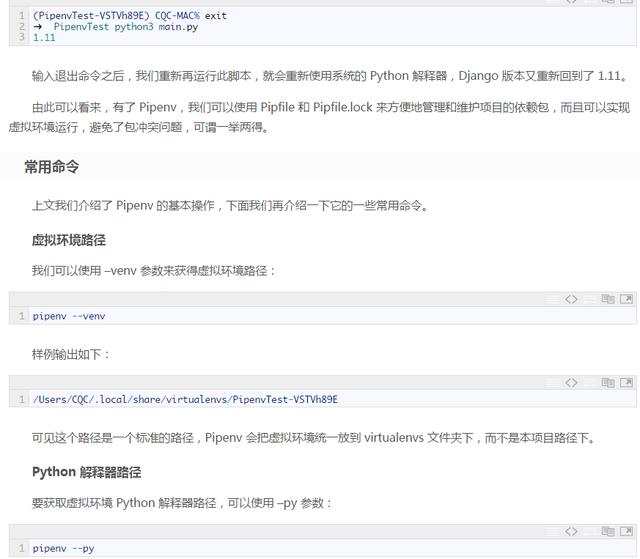This screenshot has height=559, width=640.
Task: Click paragraph starting '由此可以看来，有了 Pipenv'
Action: [320, 118]
